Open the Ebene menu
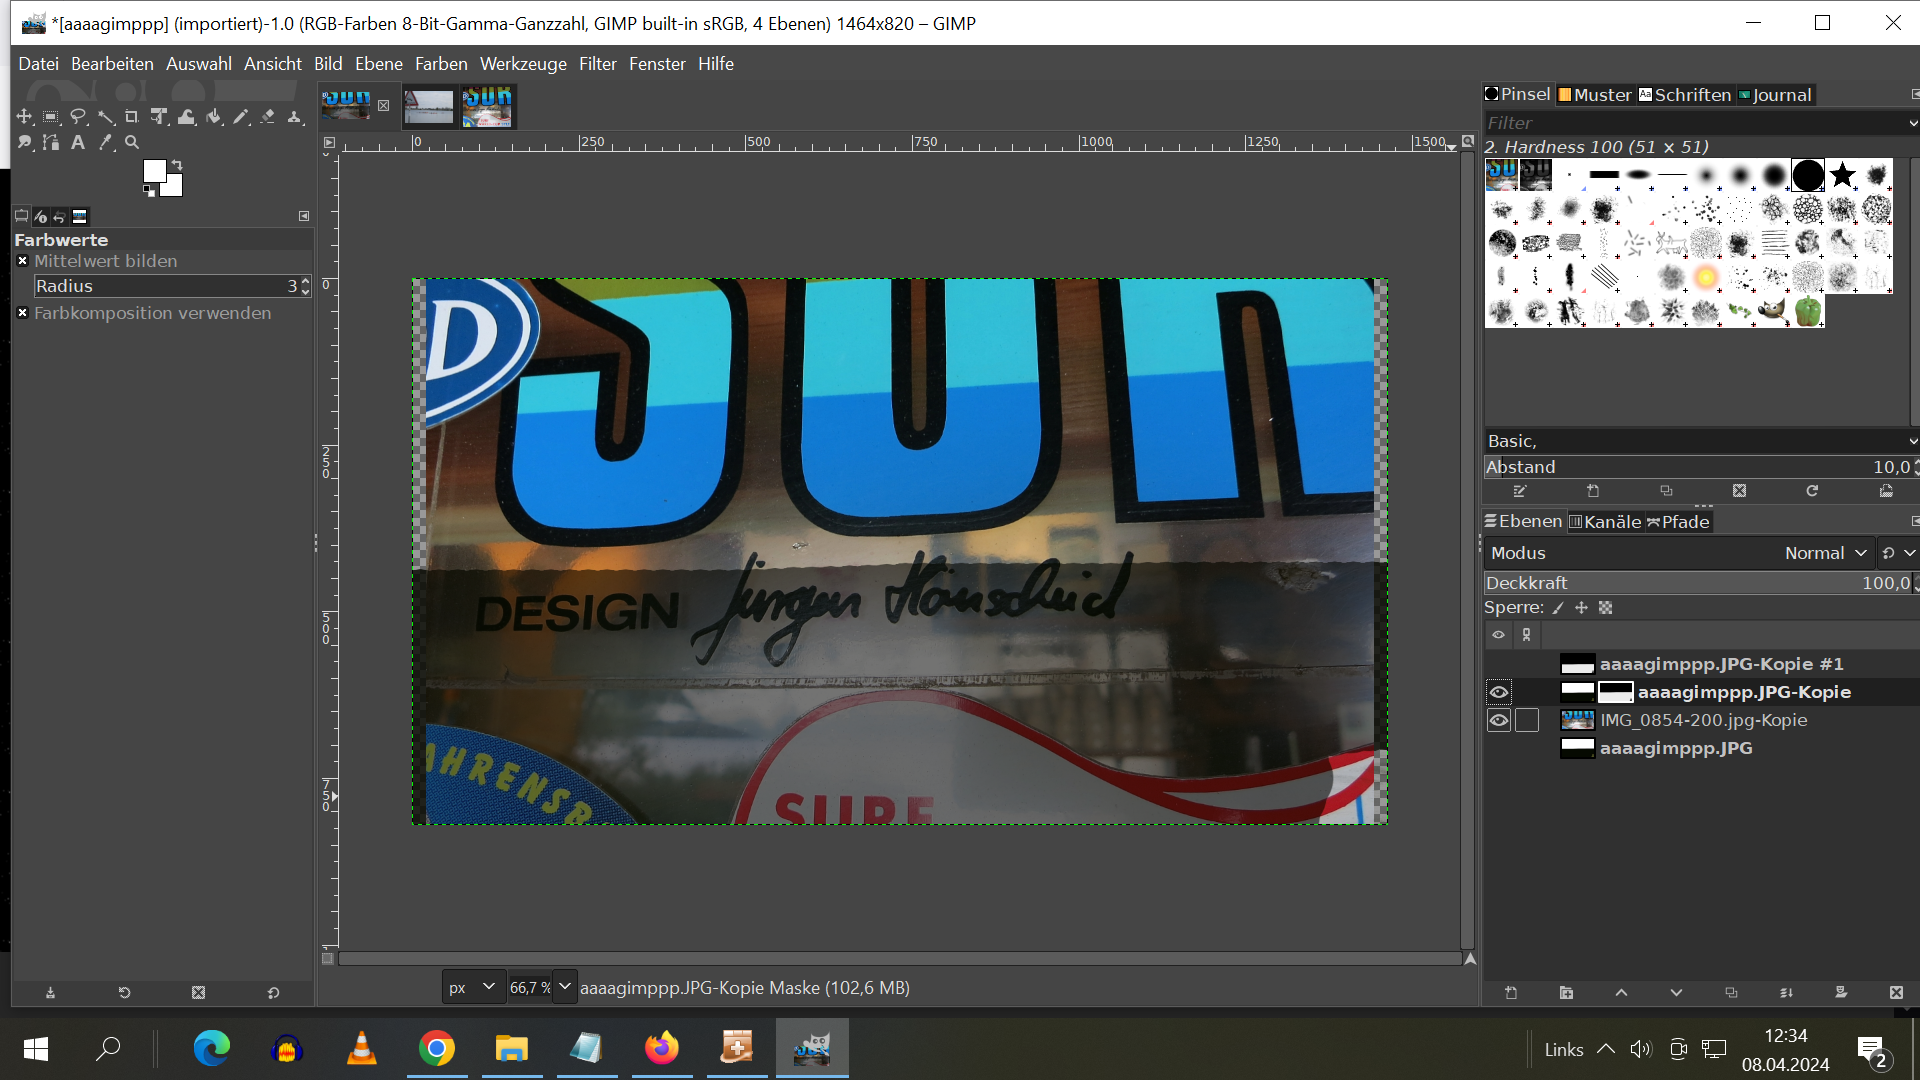Image resolution: width=1920 pixels, height=1080 pixels. tap(379, 64)
